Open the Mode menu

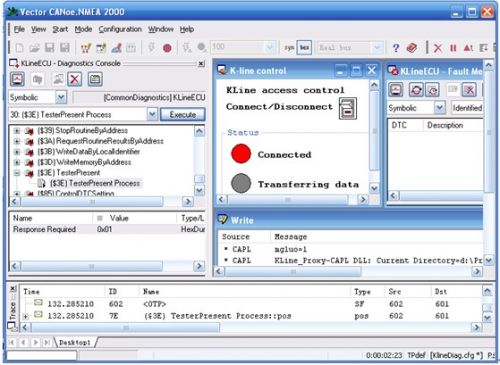(x=83, y=29)
